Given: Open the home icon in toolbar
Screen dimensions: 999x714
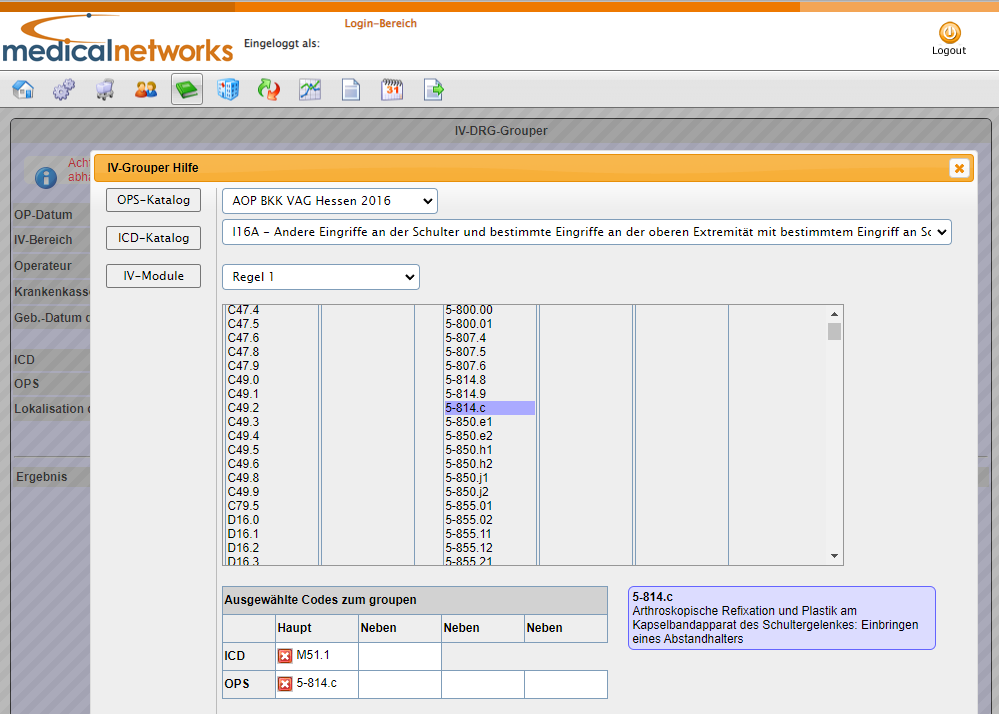Looking at the screenshot, I should (24, 89).
